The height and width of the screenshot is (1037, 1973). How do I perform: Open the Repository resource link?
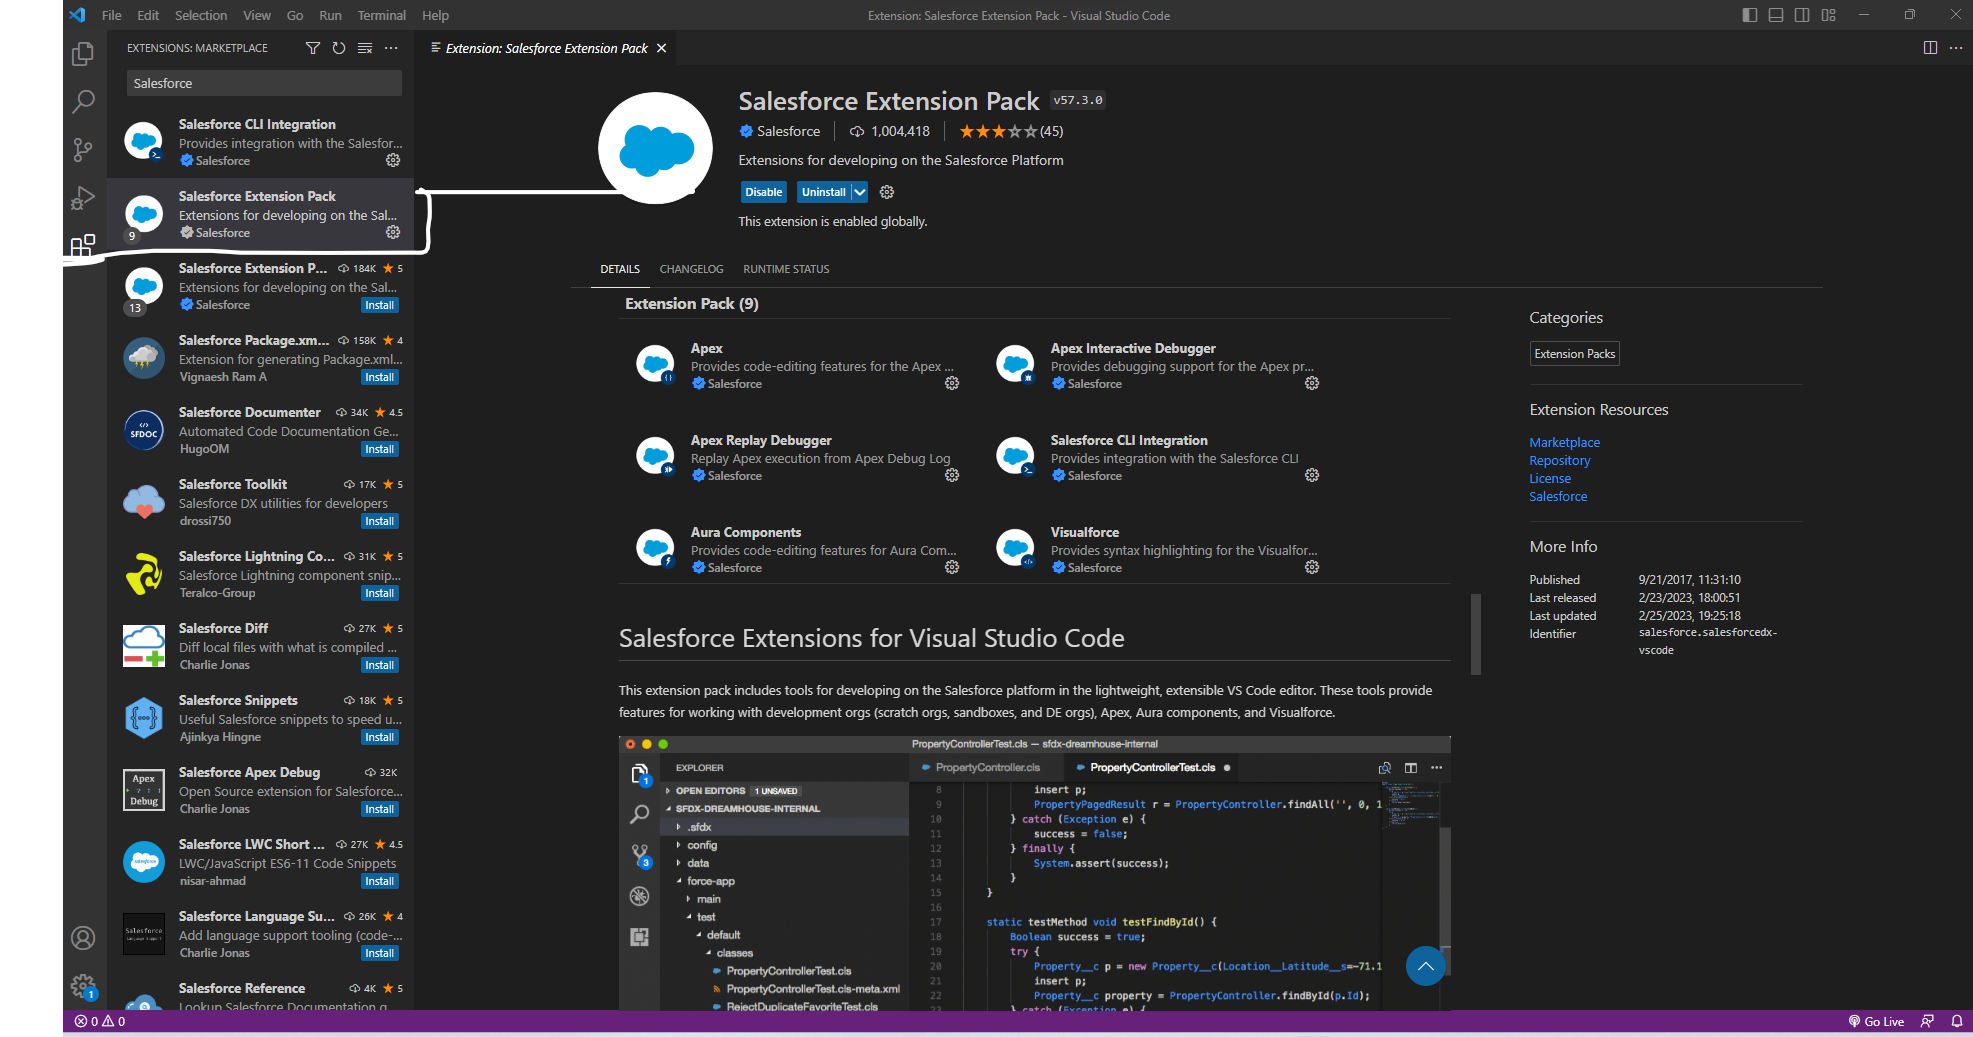point(1559,460)
